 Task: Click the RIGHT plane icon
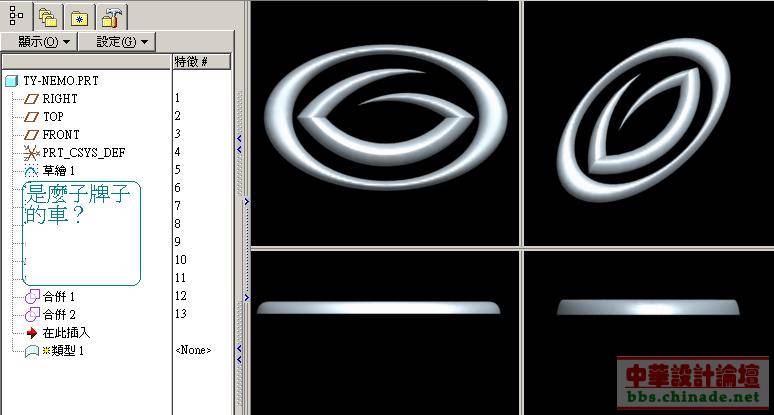(31, 99)
